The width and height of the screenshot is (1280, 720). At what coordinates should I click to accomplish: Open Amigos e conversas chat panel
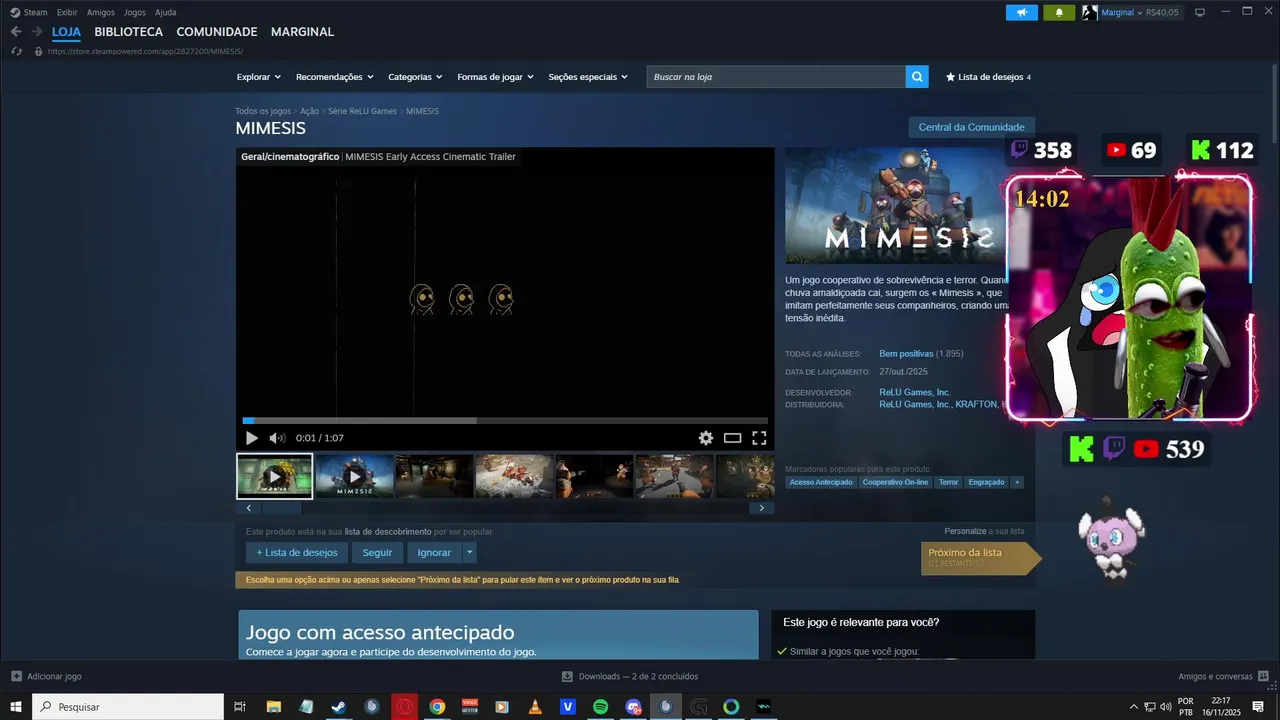(x=1222, y=676)
